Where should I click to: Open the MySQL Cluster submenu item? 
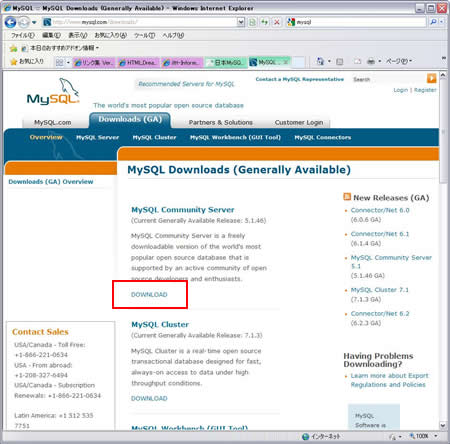(154, 137)
